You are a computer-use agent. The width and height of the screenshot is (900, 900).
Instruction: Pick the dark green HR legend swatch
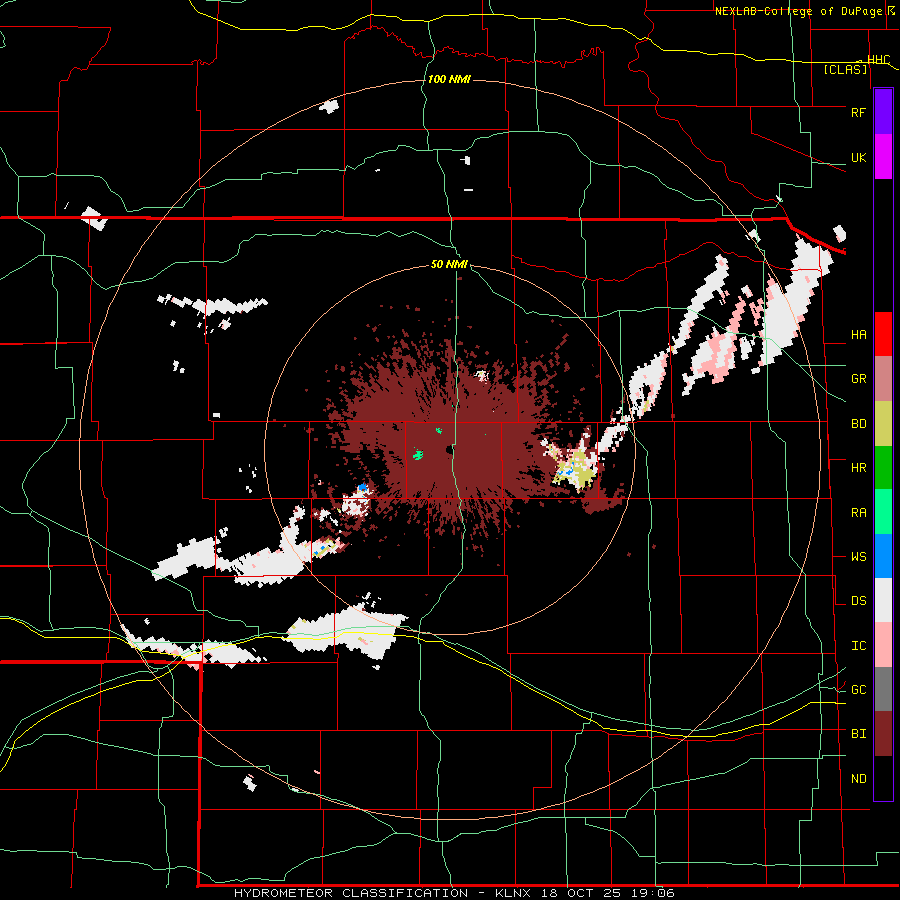883,468
